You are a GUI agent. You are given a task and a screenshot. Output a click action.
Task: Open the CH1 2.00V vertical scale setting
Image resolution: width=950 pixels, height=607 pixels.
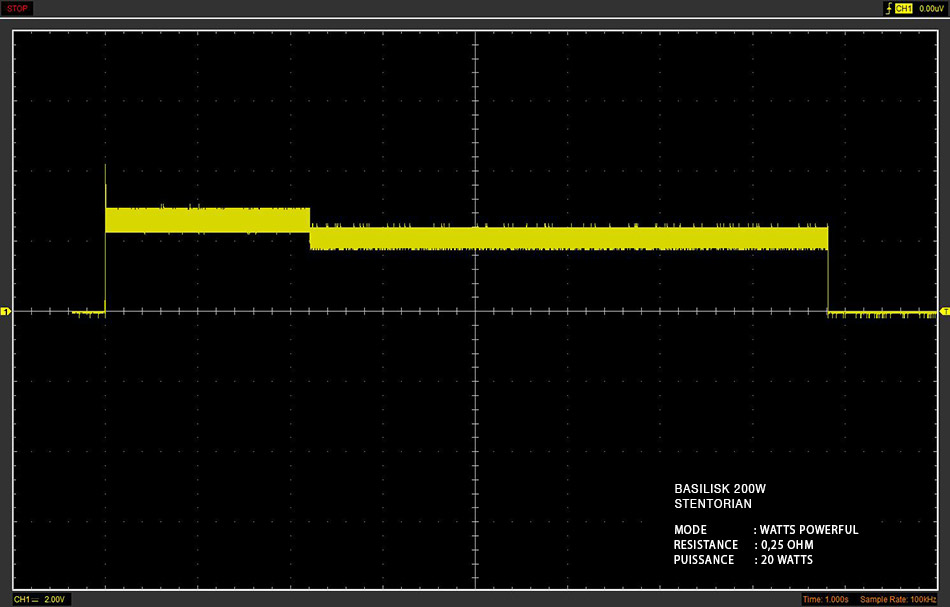(x=40, y=599)
